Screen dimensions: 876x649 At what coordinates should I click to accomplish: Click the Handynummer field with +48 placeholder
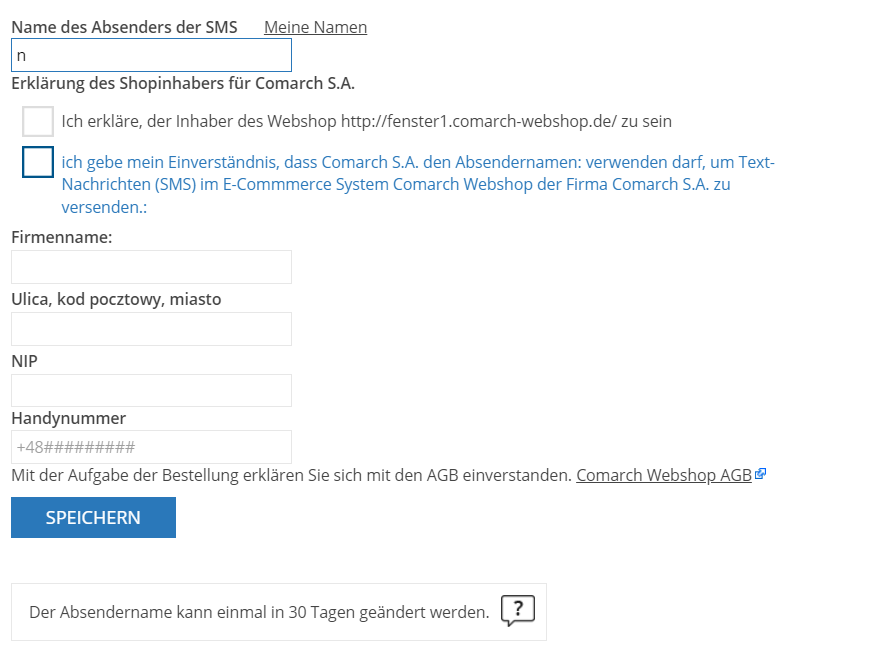151,447
